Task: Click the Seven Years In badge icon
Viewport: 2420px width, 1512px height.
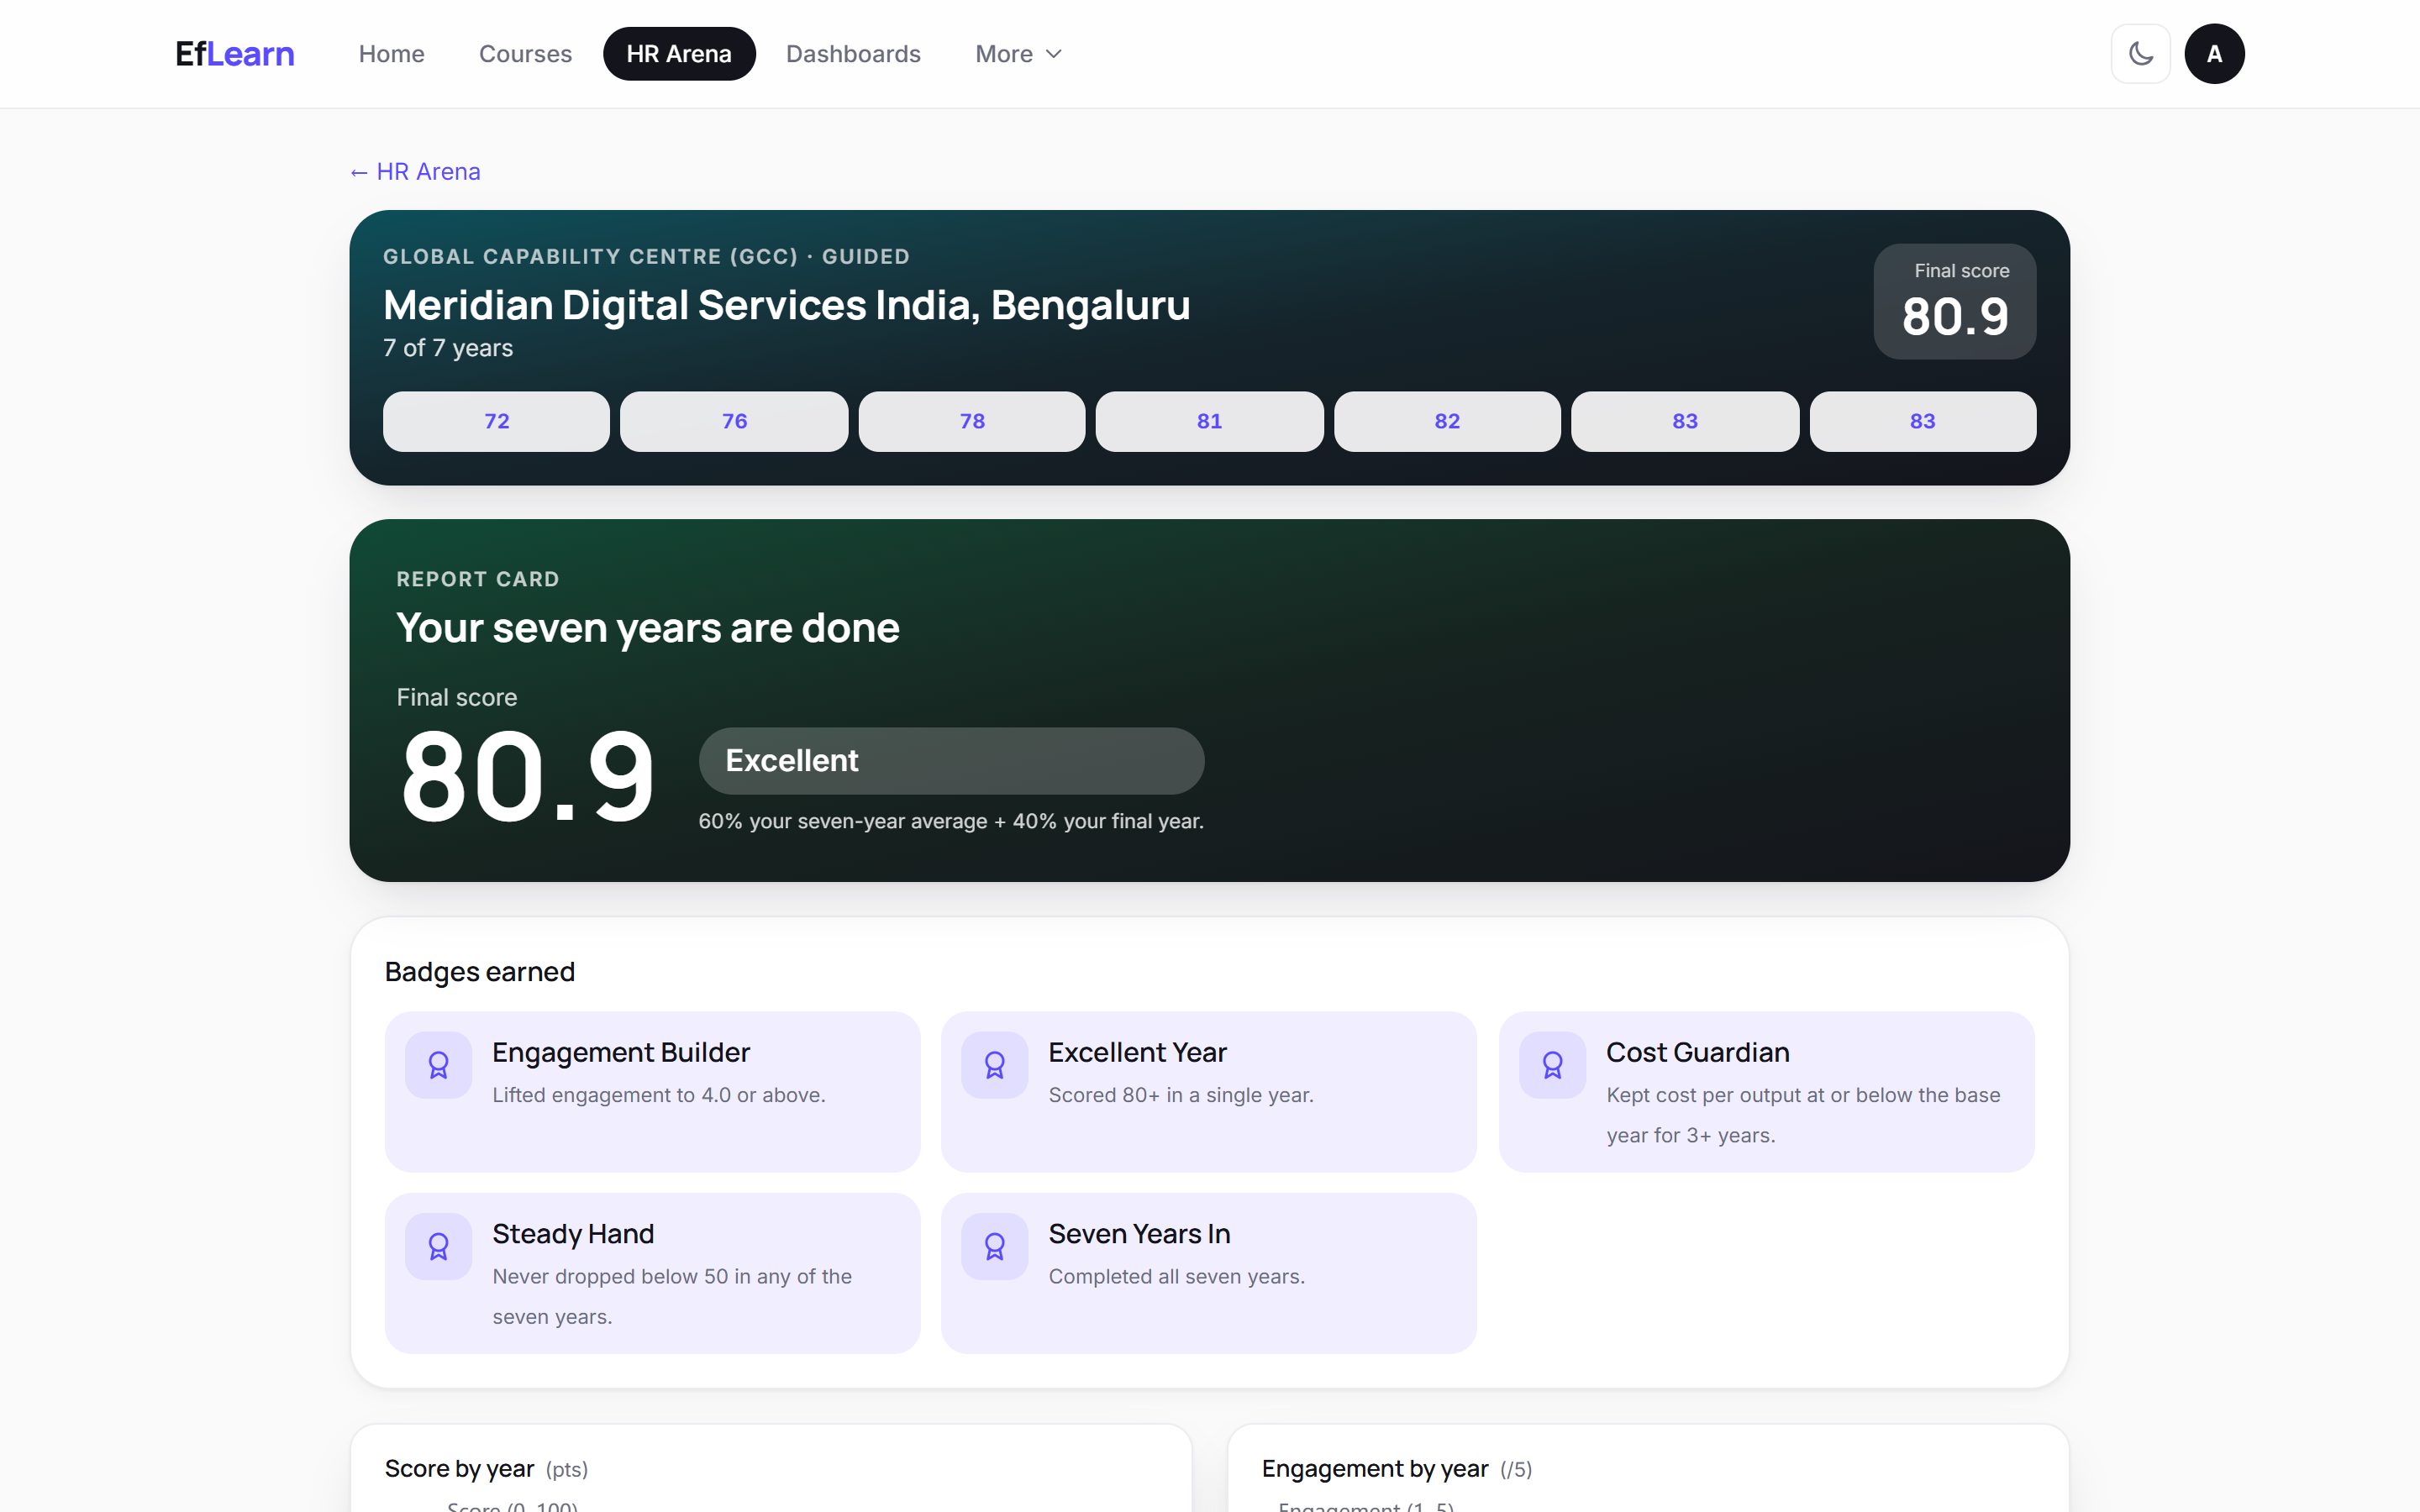Action: coord(994,1246)
